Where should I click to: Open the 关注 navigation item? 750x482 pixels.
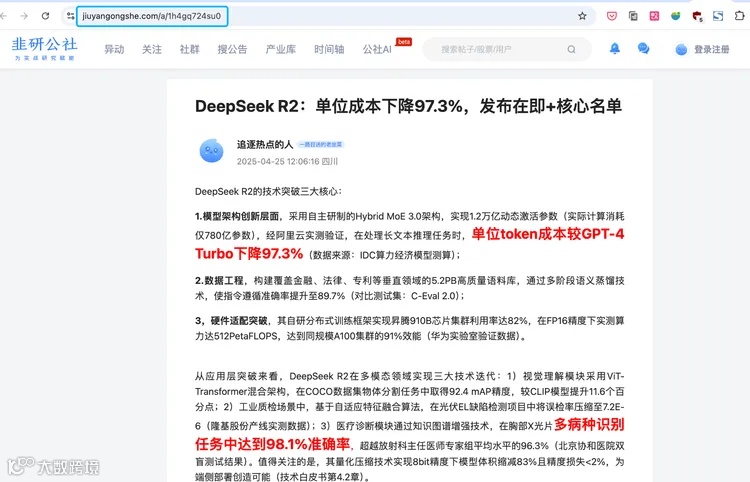click(152, 49)
